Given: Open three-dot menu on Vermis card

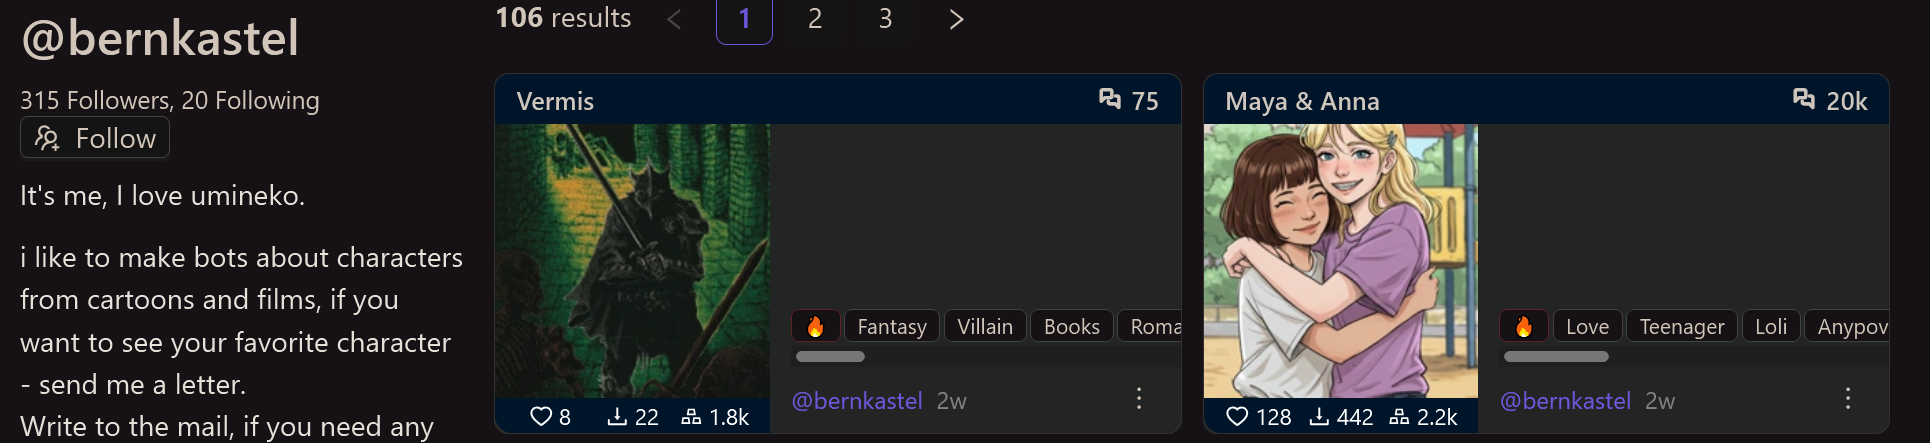Looking at the screenshot, I should tap(1139, 399).
